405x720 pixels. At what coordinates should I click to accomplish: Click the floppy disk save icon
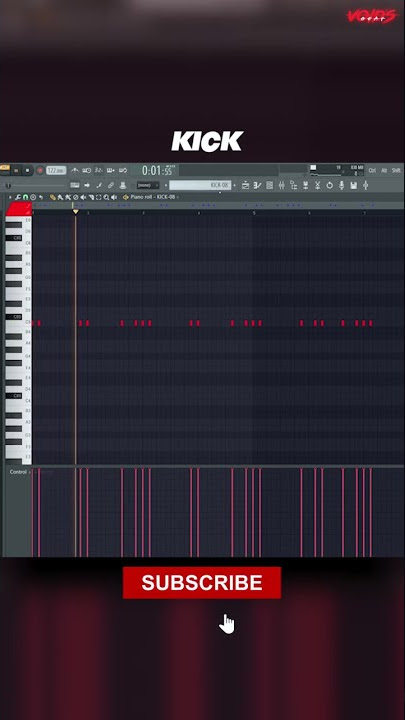tap(353, 185)
